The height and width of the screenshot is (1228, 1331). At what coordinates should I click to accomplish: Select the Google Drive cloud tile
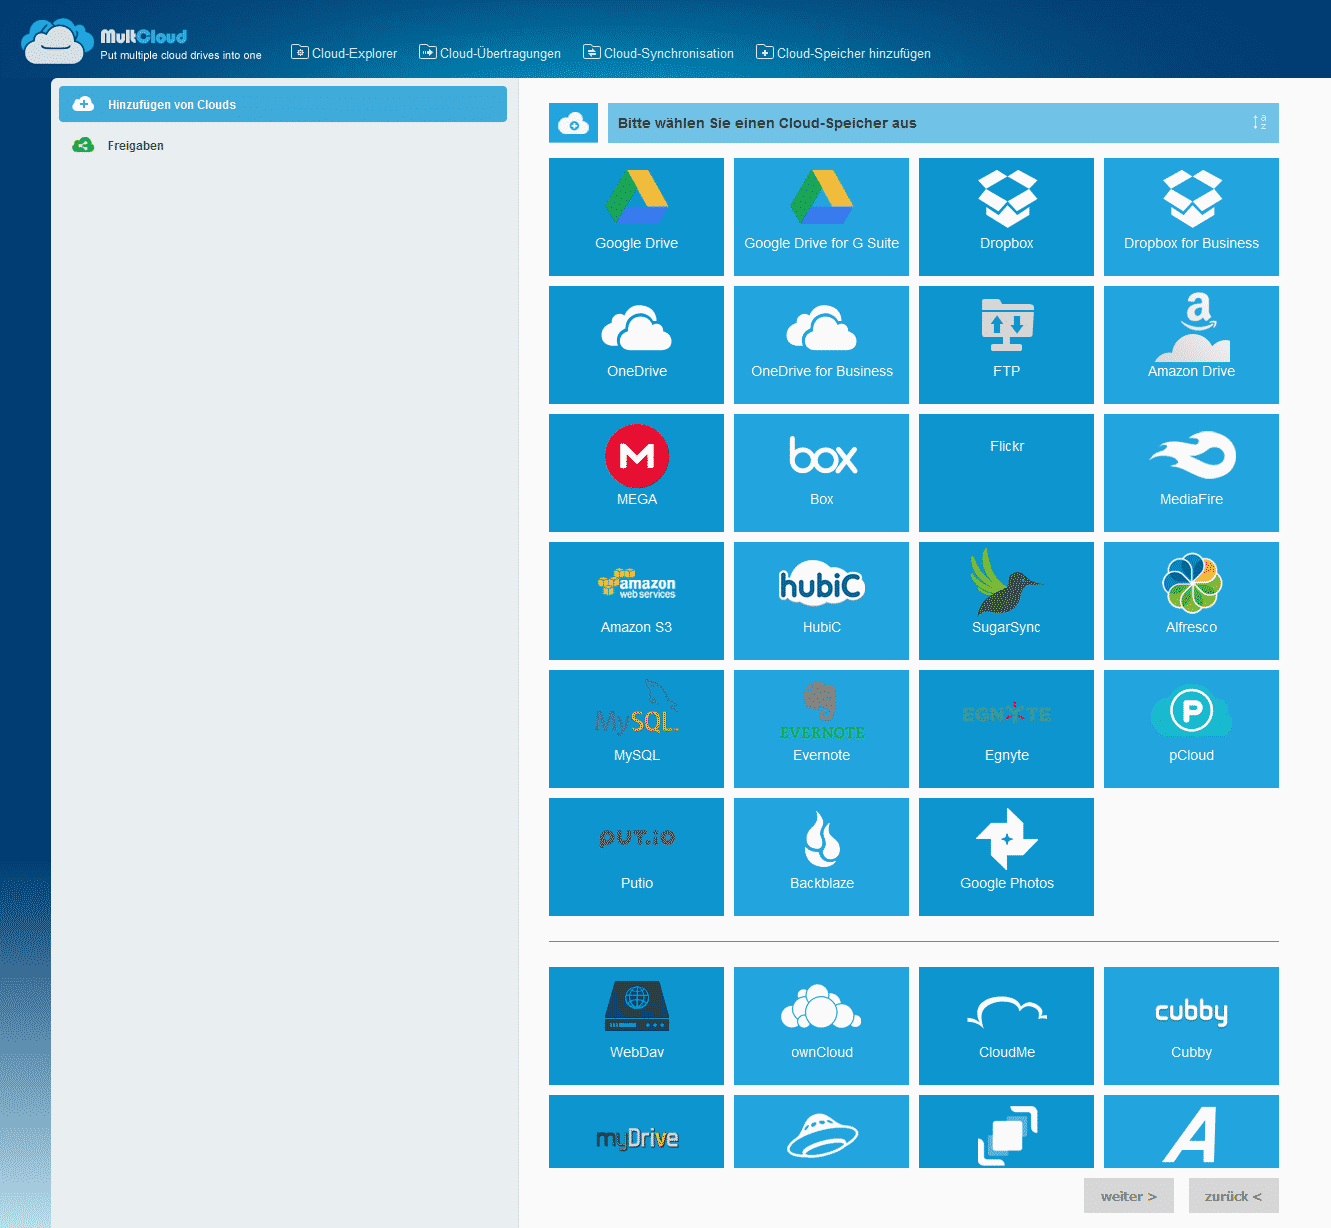coord(636,217)
